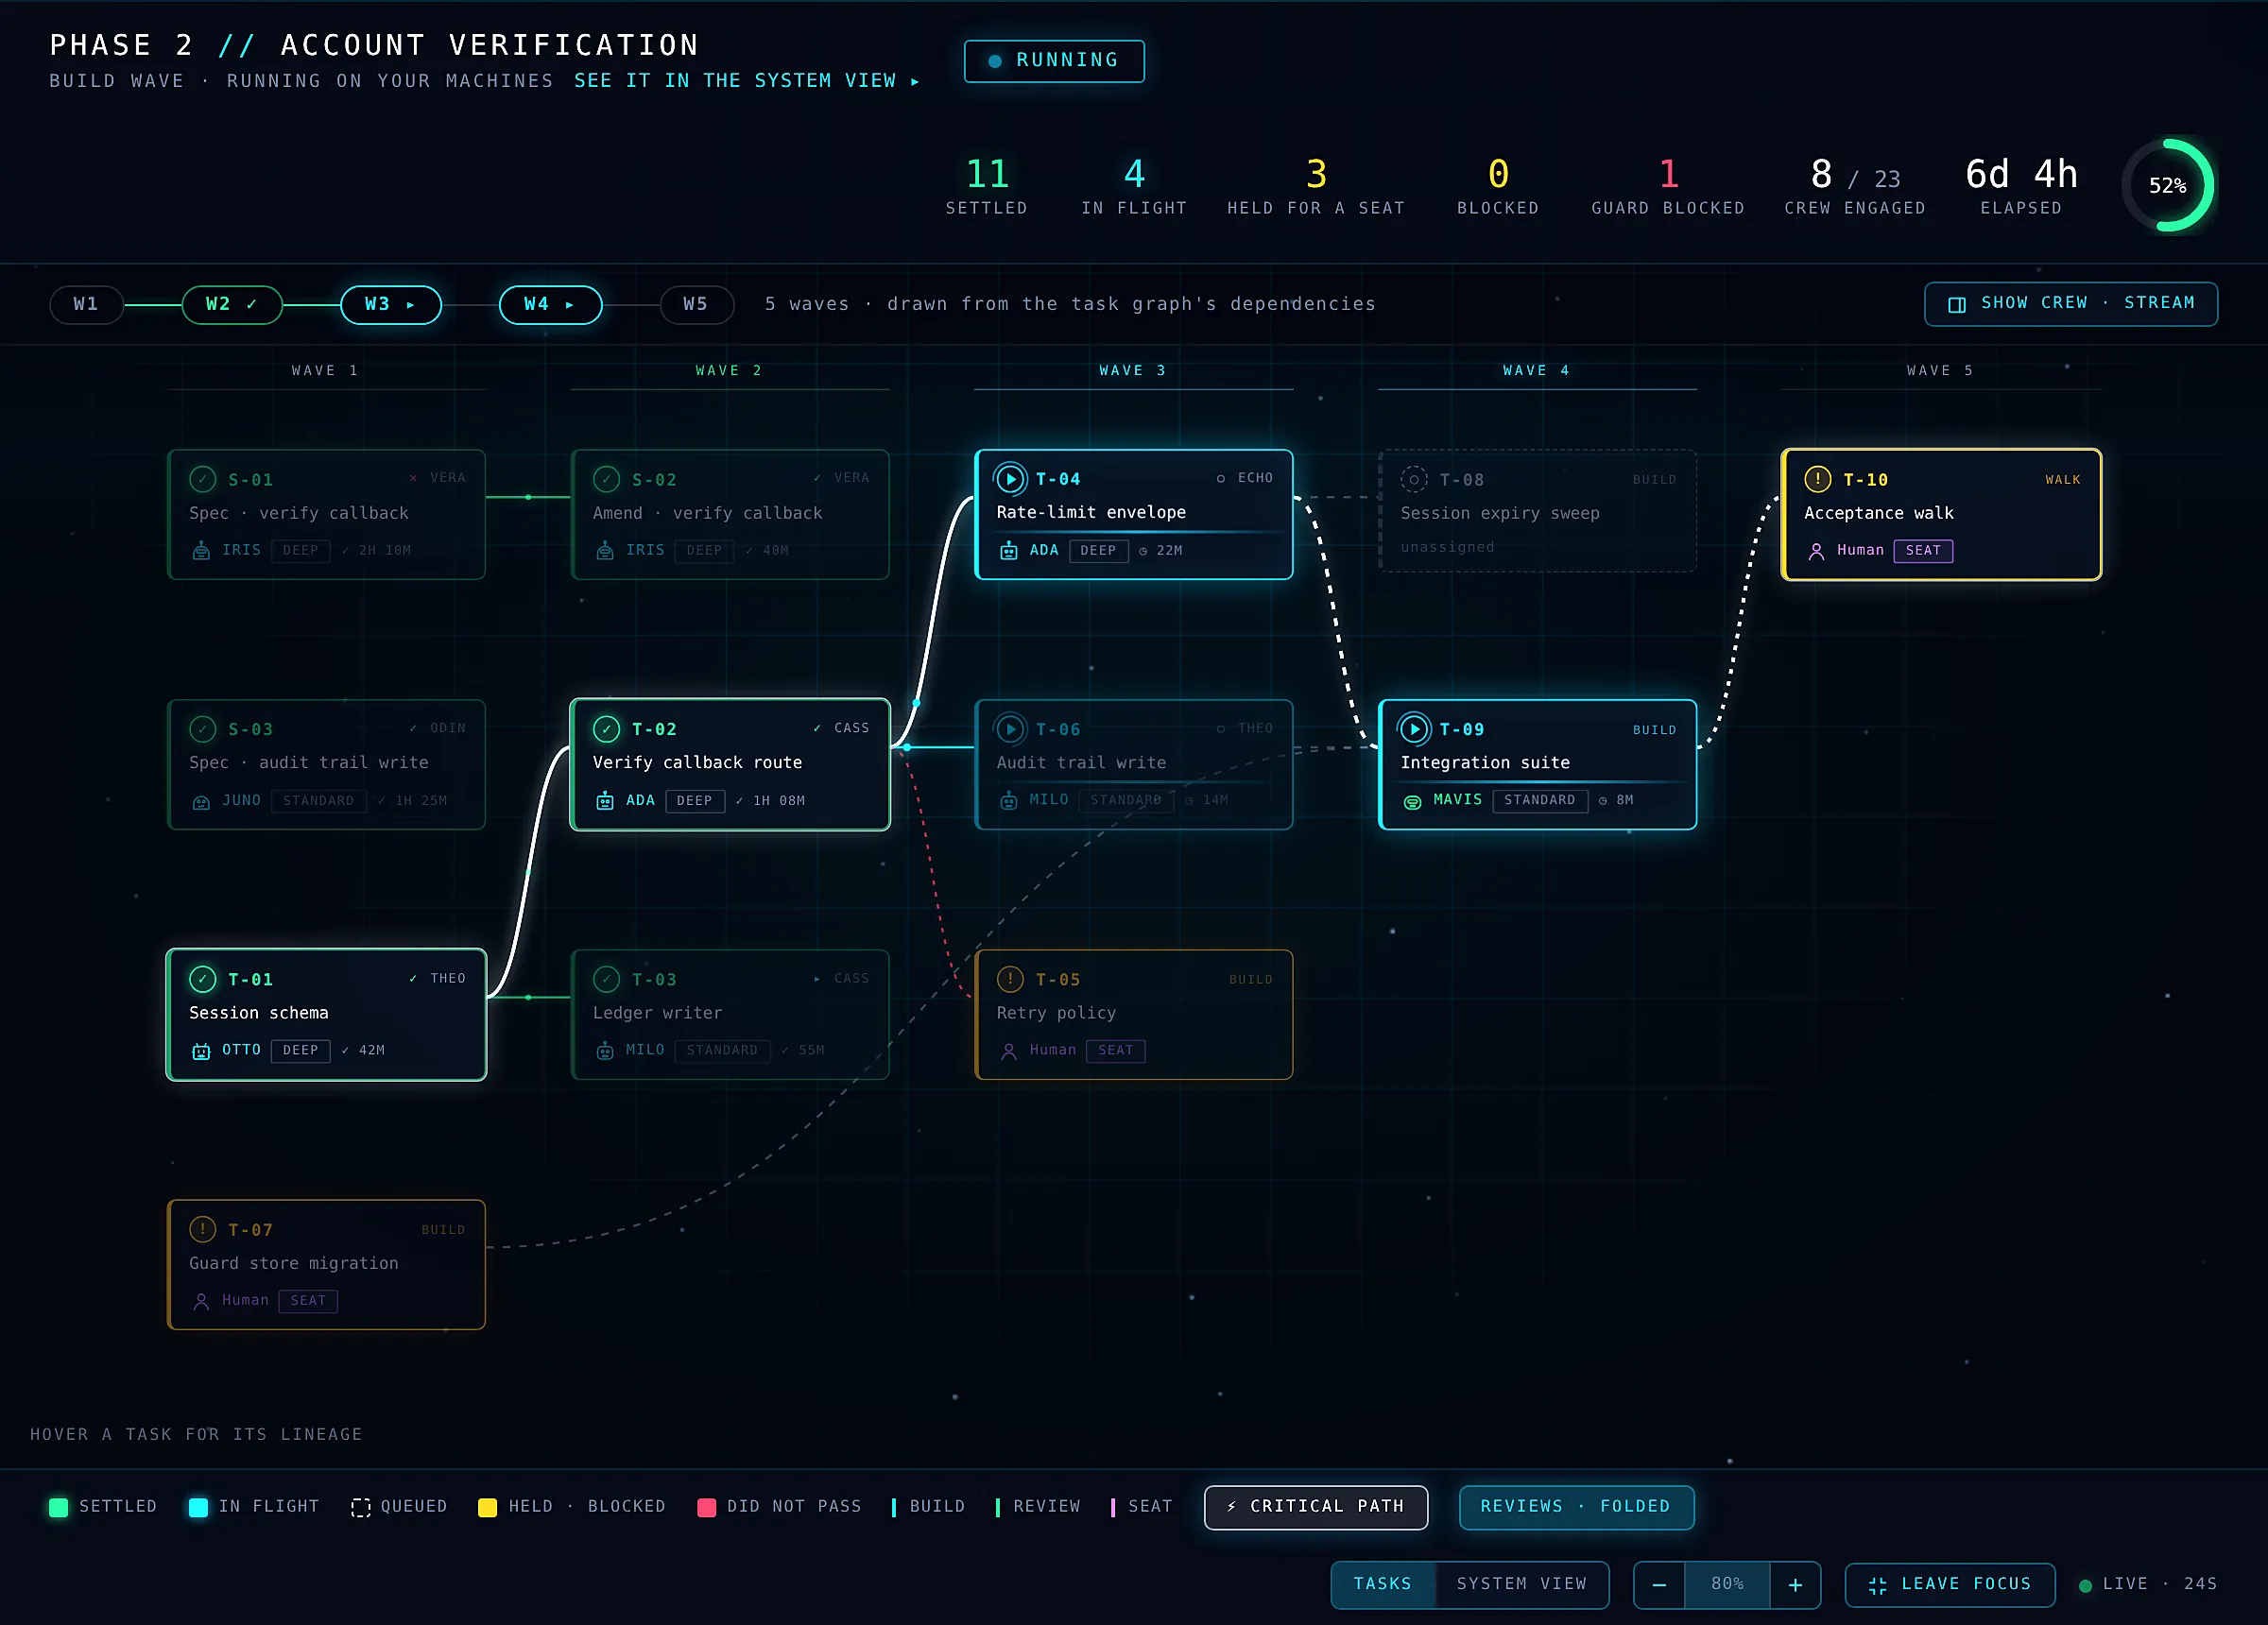Select the W1 wave pill

coord(86,304)
